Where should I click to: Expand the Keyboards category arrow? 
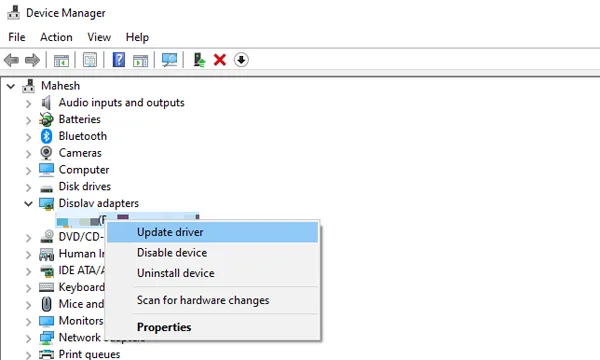[28, 288]
